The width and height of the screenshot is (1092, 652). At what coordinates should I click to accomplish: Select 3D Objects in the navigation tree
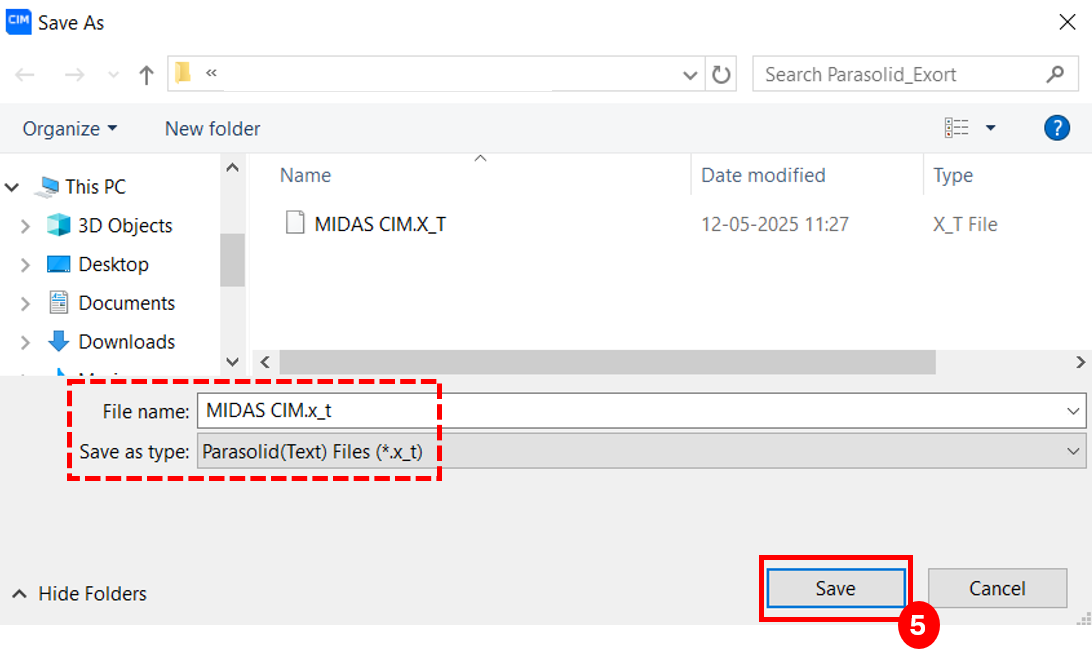[125, 226]
